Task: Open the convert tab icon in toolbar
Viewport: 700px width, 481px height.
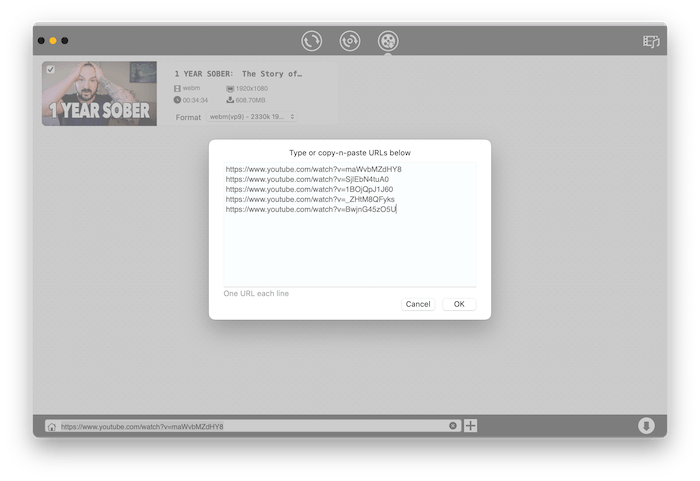Action: pos(312,41)
